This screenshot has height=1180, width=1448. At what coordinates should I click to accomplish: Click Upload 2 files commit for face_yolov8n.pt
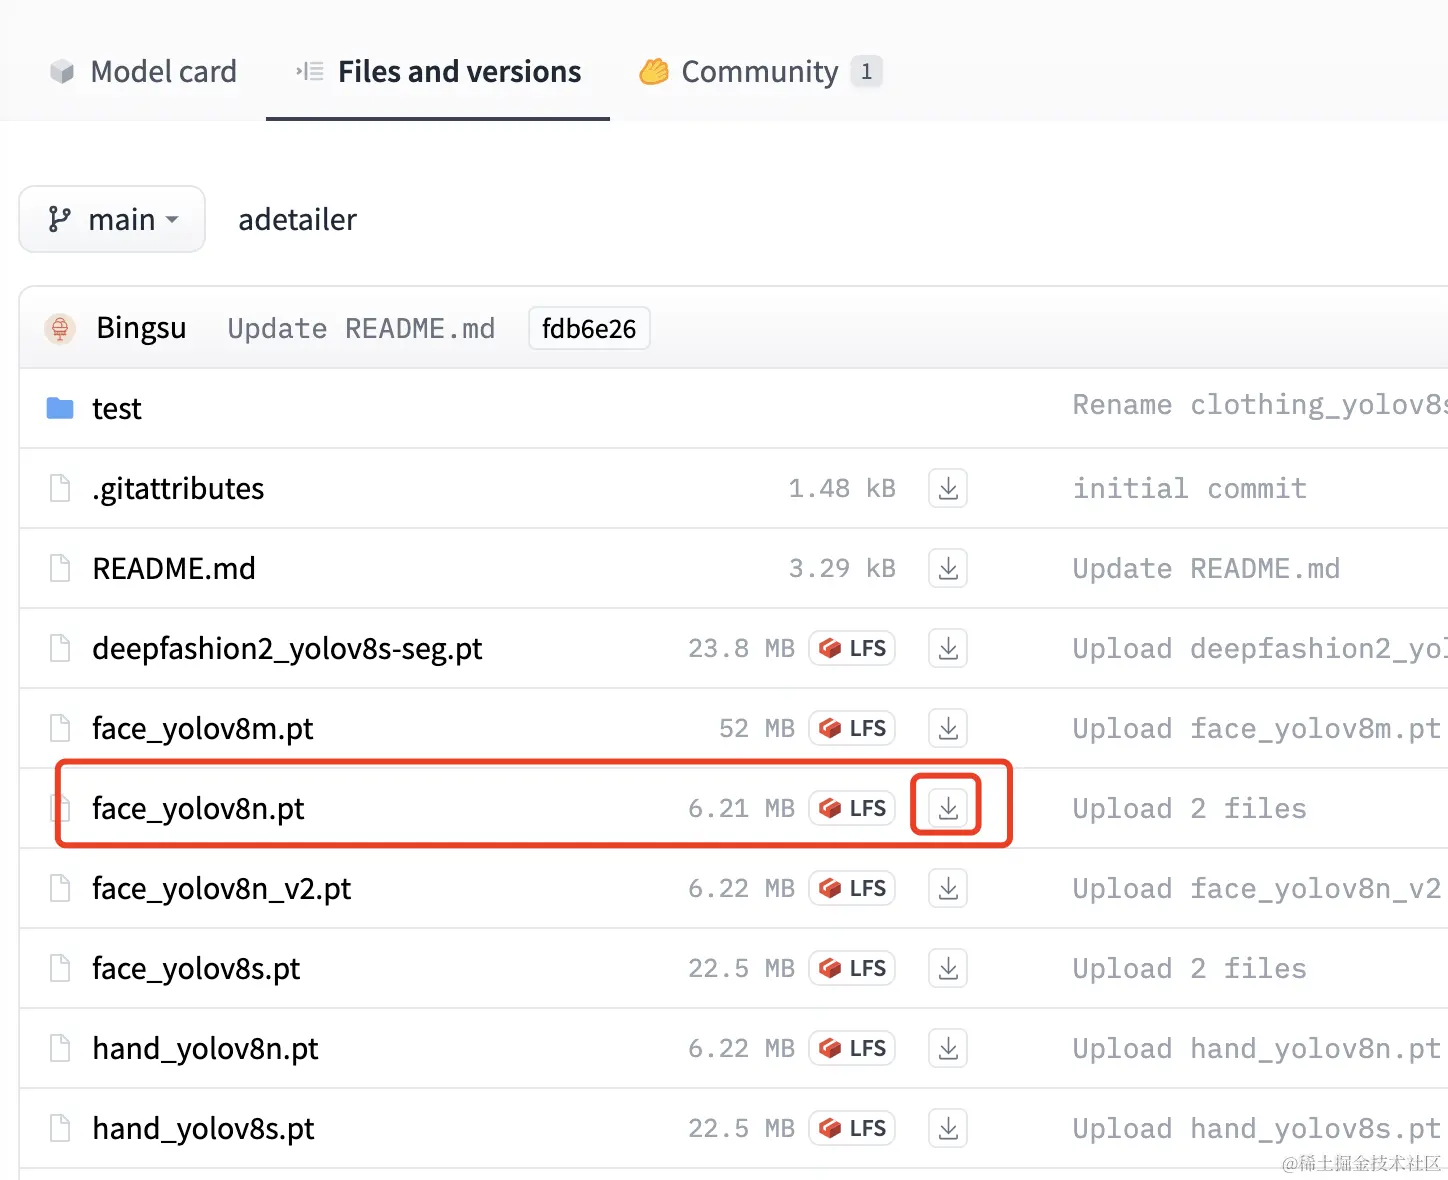coord(1190,808)
